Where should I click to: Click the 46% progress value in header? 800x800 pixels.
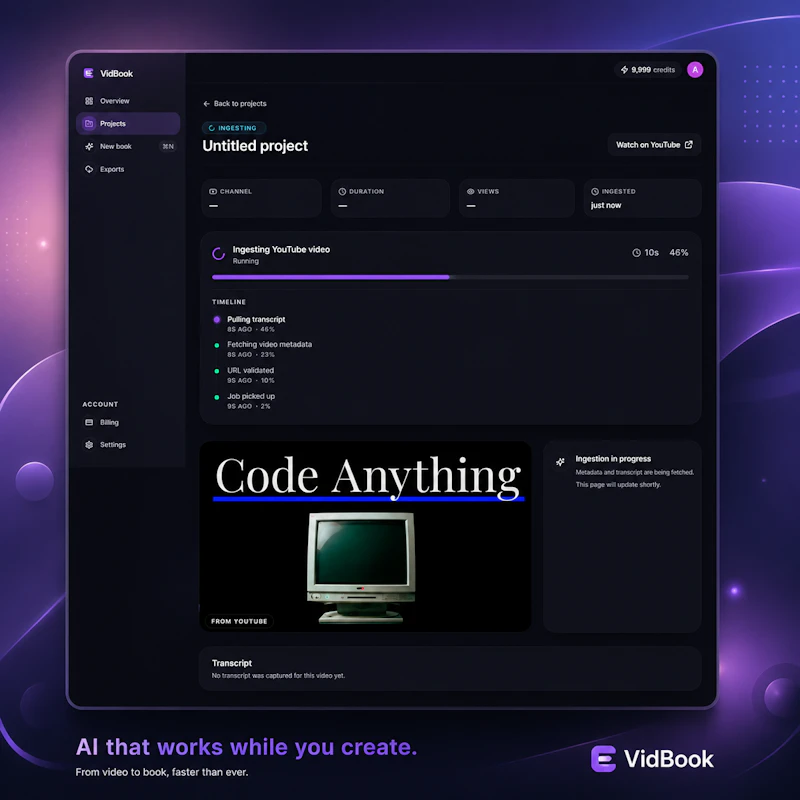[679, 253]
